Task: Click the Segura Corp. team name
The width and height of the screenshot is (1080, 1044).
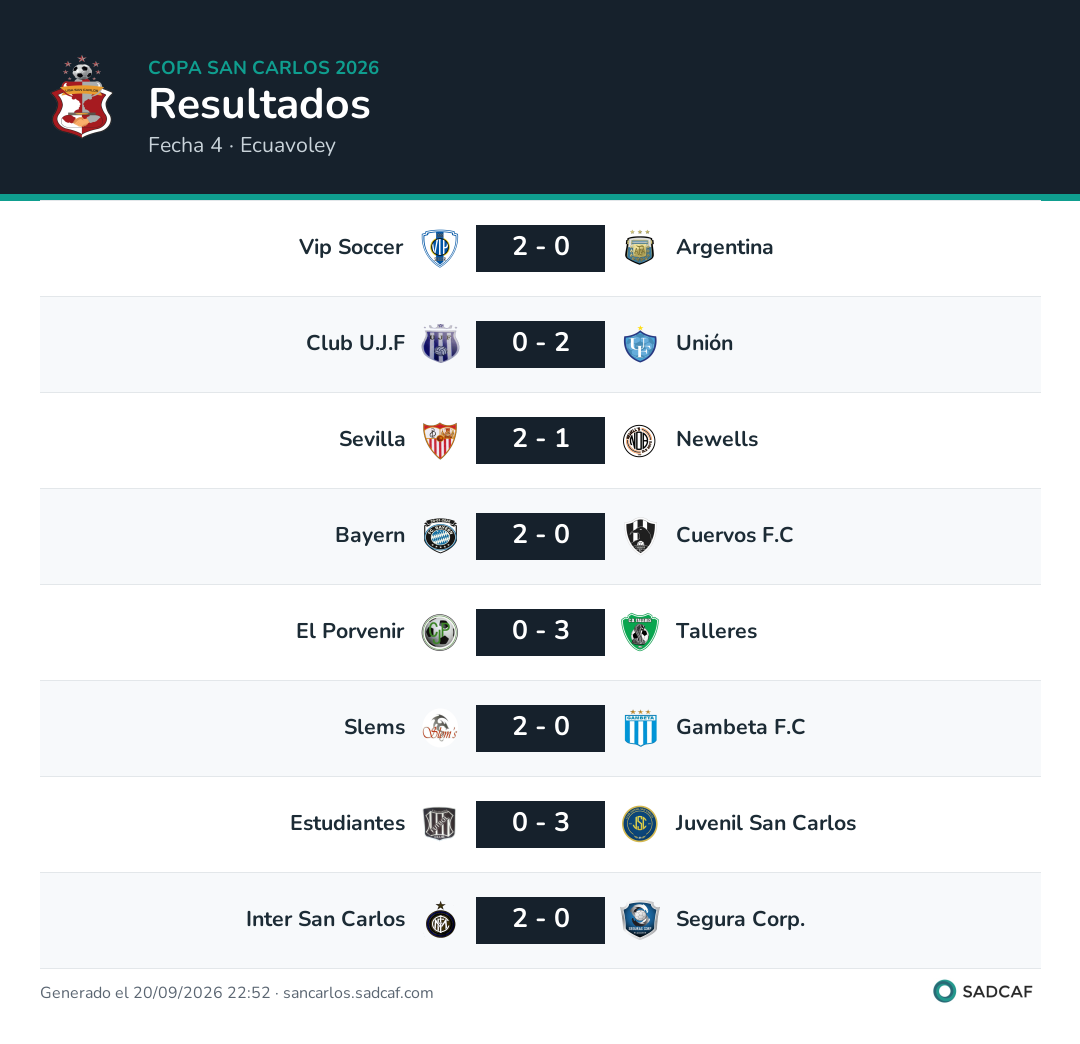Action: tap(740, 919)
